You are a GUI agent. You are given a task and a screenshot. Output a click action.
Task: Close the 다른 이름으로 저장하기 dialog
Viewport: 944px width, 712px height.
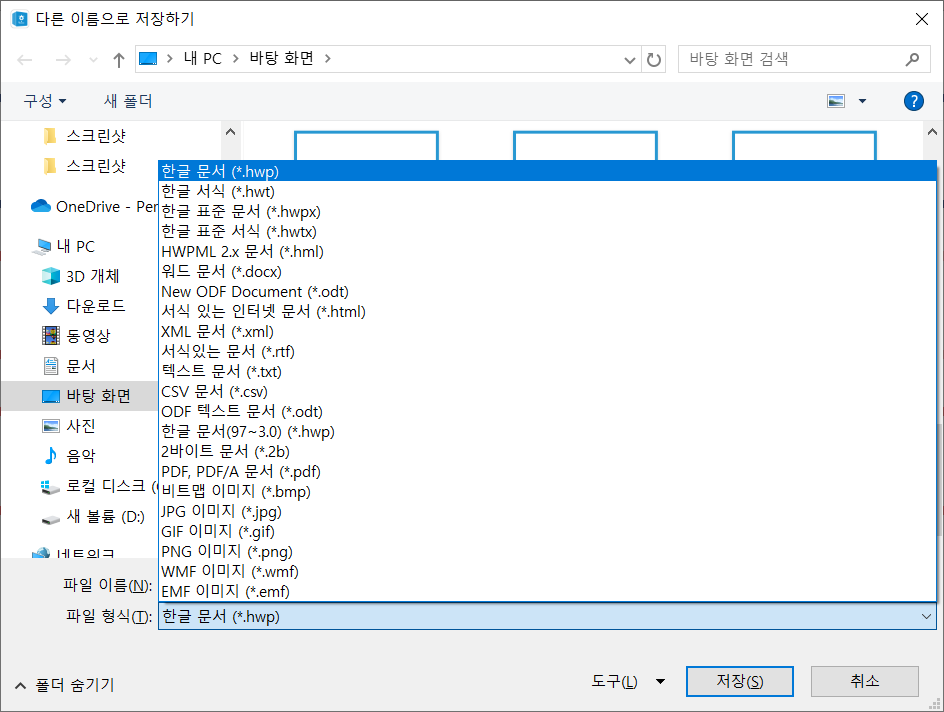tap(921, 19)
